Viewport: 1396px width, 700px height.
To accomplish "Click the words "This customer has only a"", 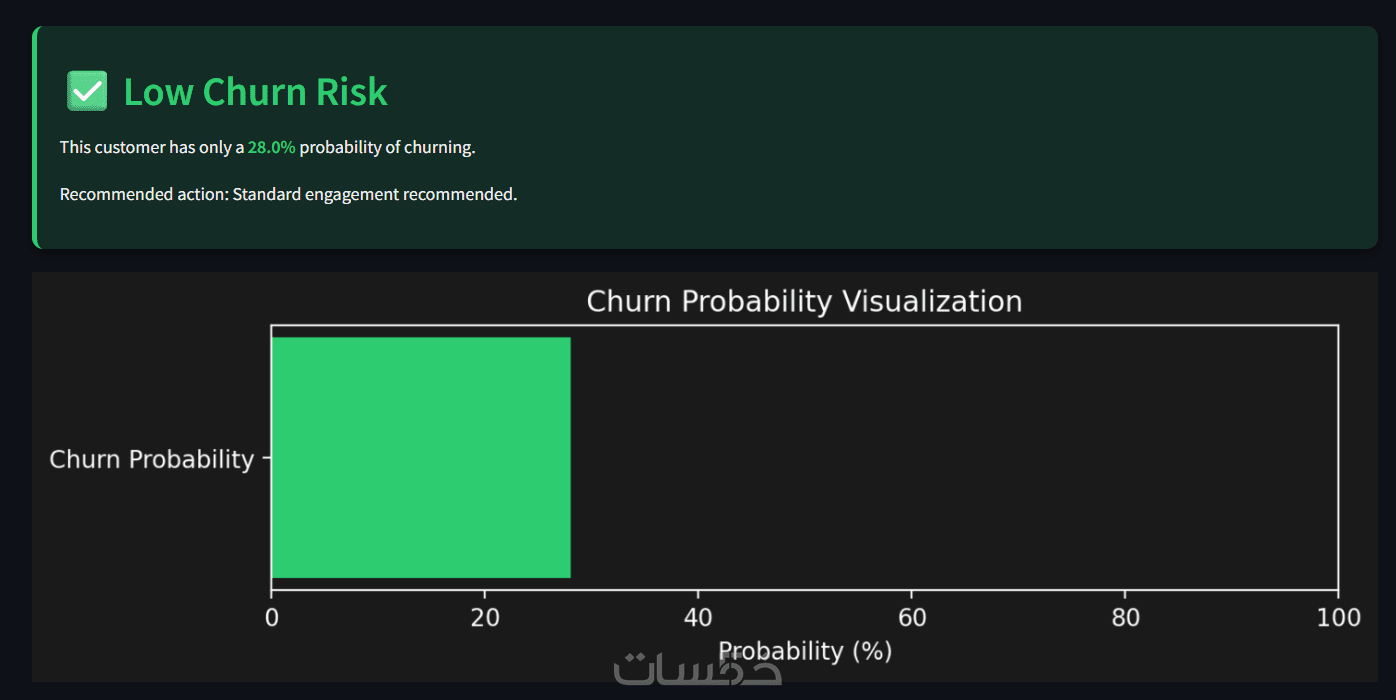I will [151, 147].
